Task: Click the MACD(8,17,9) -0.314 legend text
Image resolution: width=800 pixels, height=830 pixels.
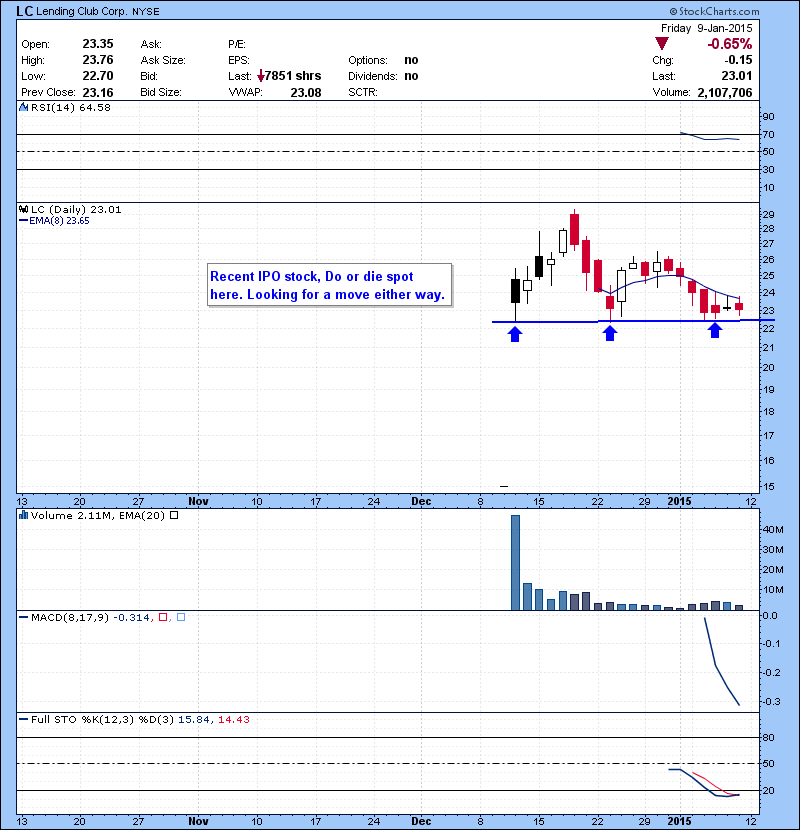Action: (x=93, y=618)
